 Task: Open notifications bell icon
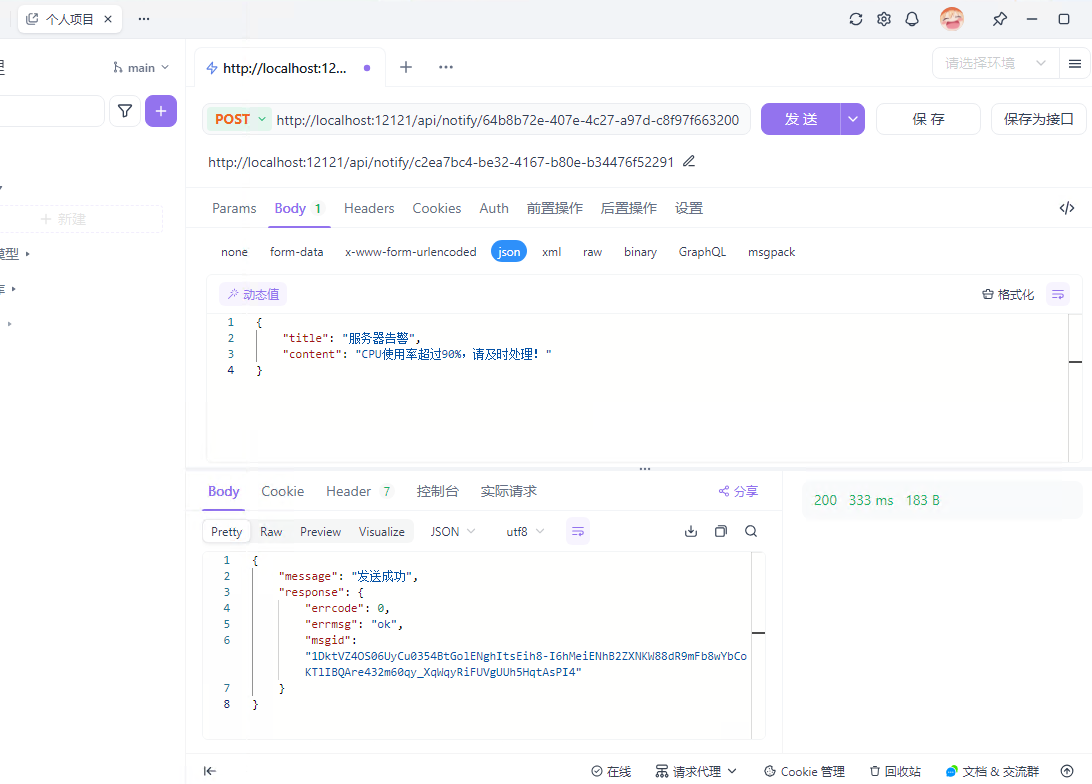click(x=912, y=19)
